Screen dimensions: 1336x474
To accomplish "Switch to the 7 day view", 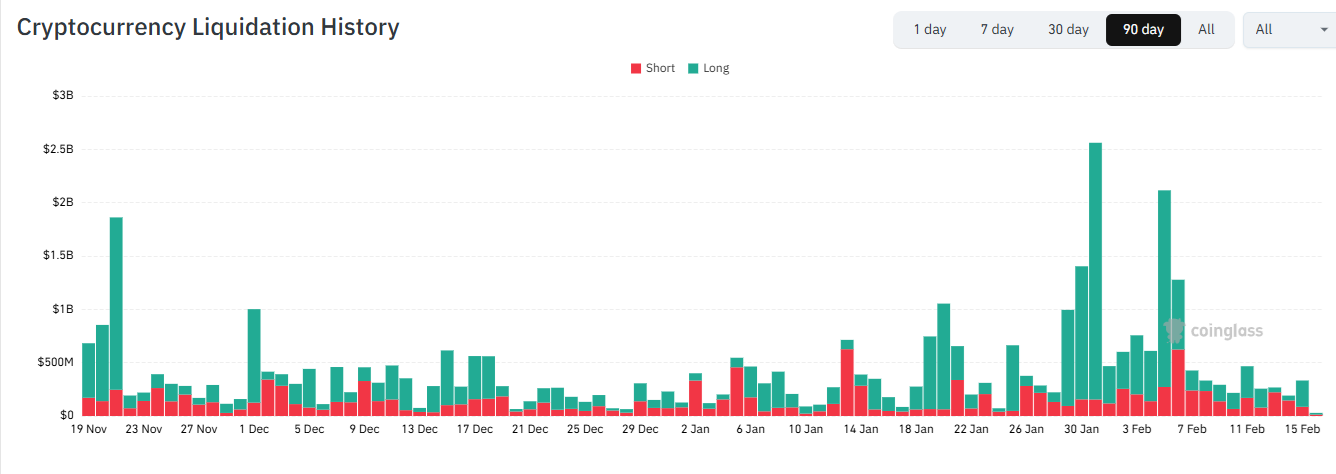I will click(x=997, y=29).
